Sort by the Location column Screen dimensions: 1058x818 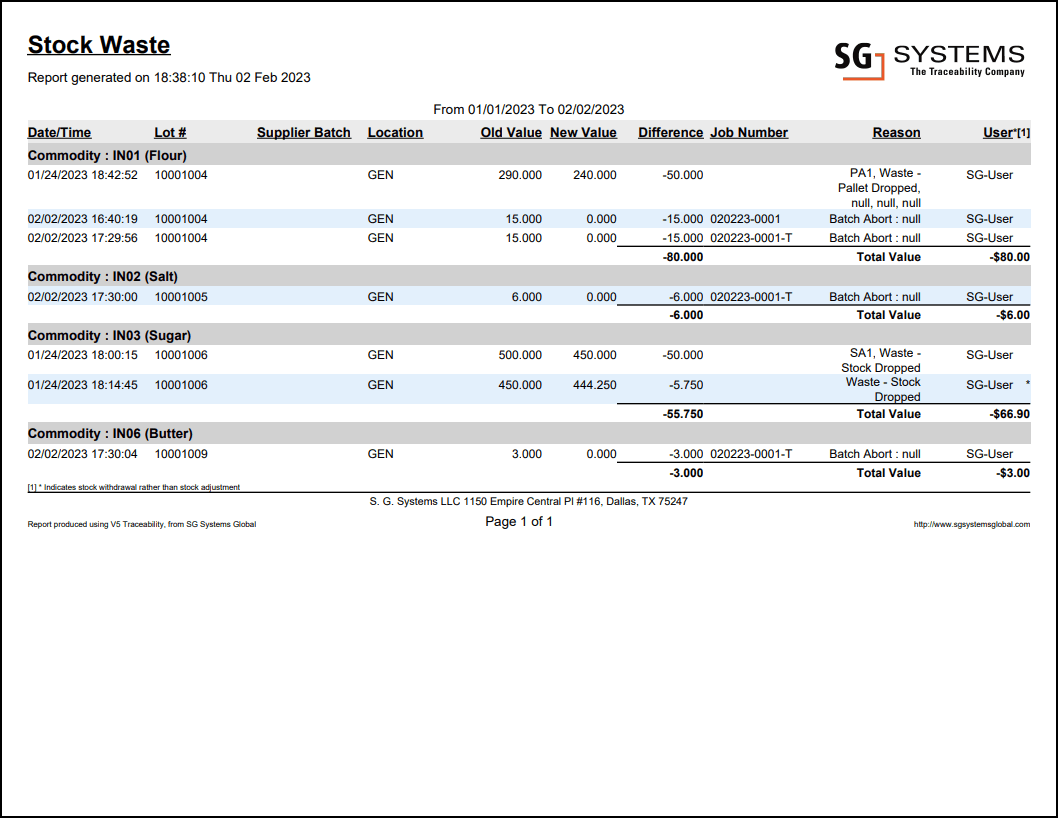click(x=395, y=132)
